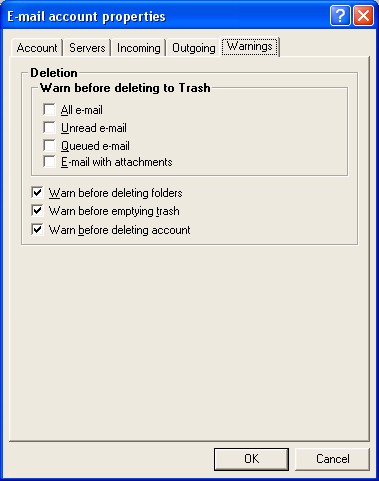This screenshot has height=481, width=379.
Task: Click the Queued e-mail label text
Action: 95,146
